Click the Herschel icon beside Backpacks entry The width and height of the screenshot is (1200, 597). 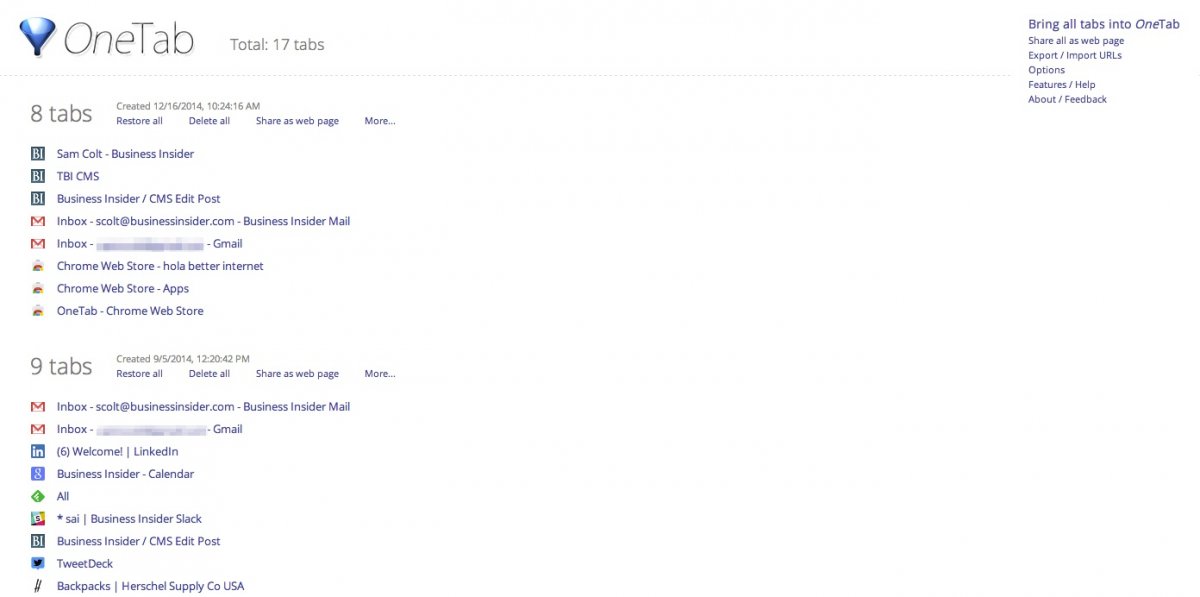click(x=38, y=586)
